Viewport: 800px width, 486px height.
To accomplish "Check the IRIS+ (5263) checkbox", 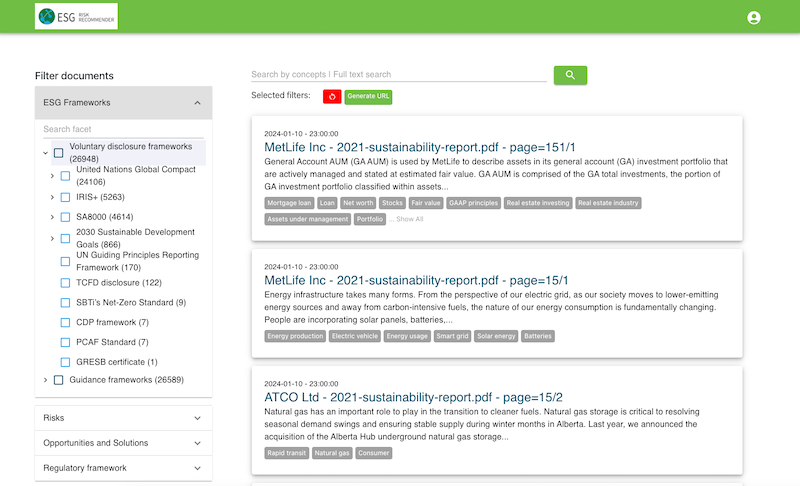I will [65, 197].
